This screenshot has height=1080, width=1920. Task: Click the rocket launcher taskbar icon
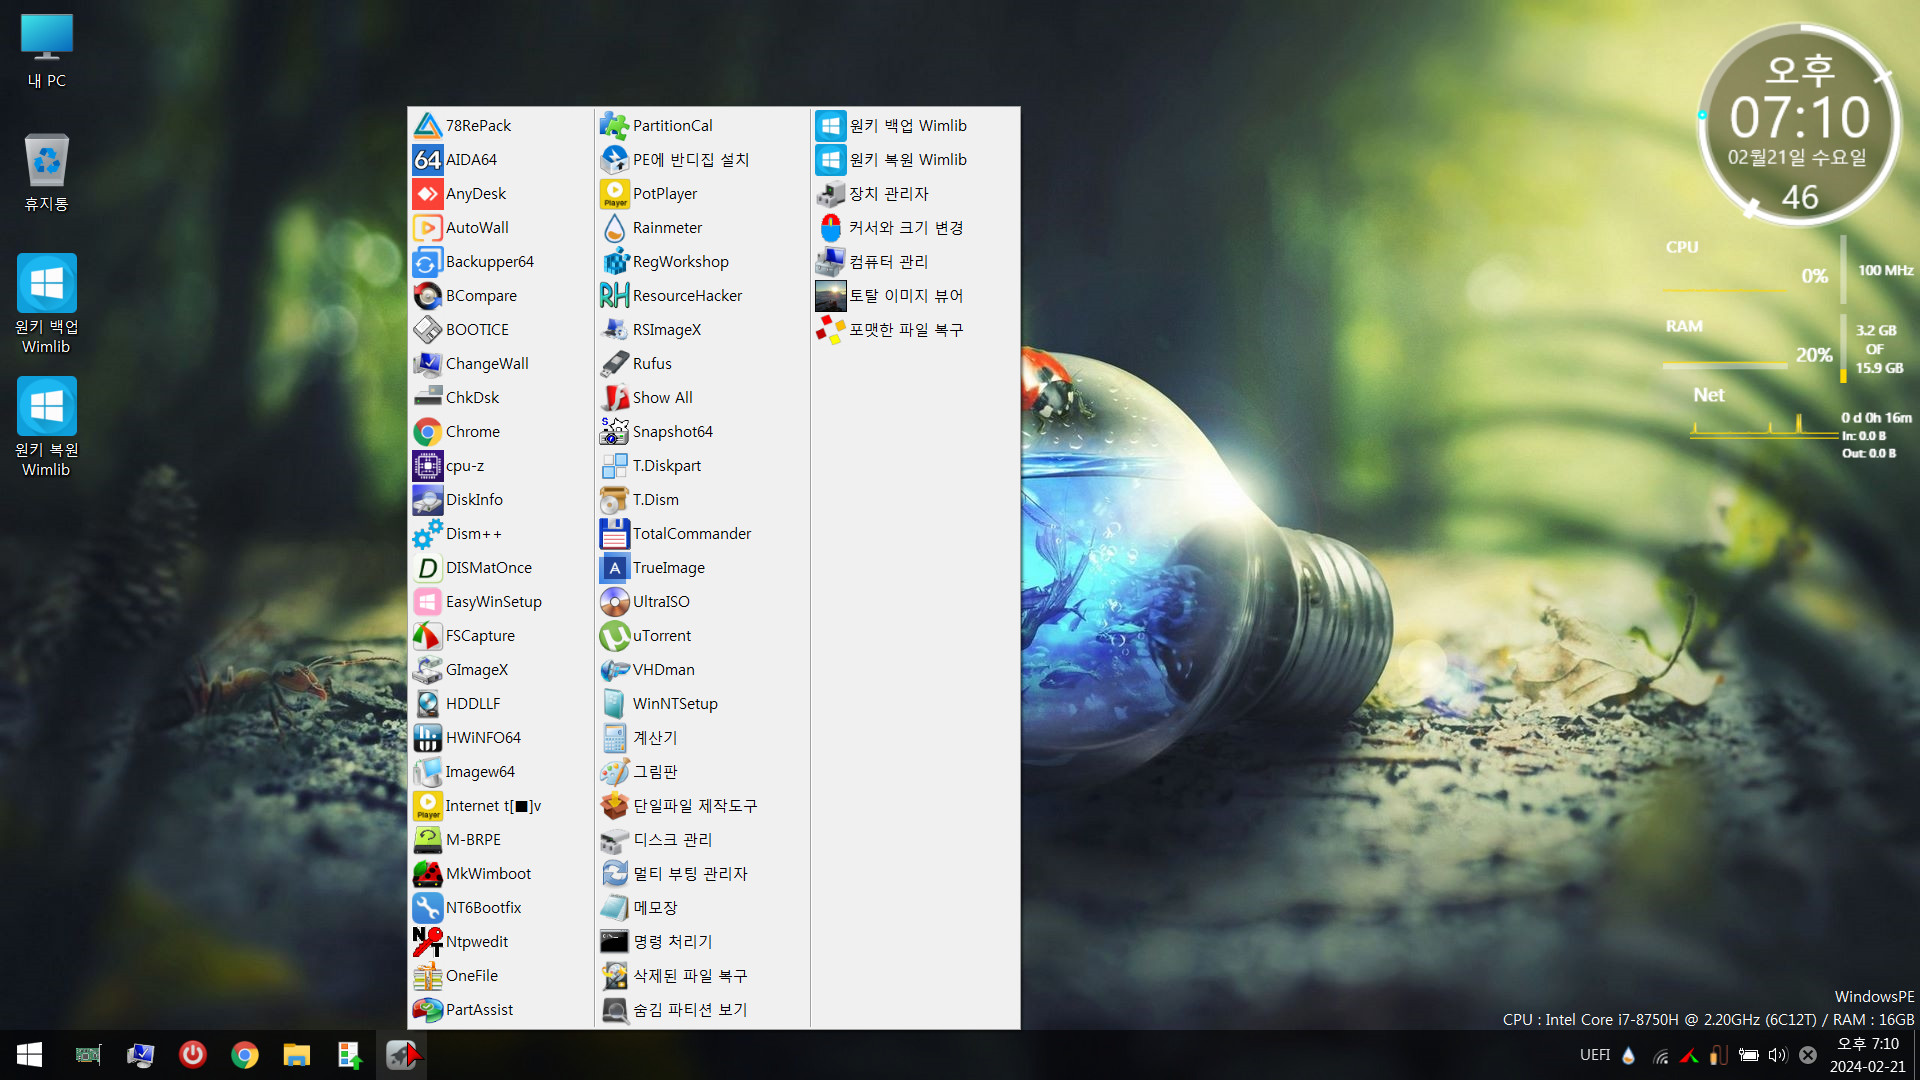pyautogui.click(x=403, y=1055)
